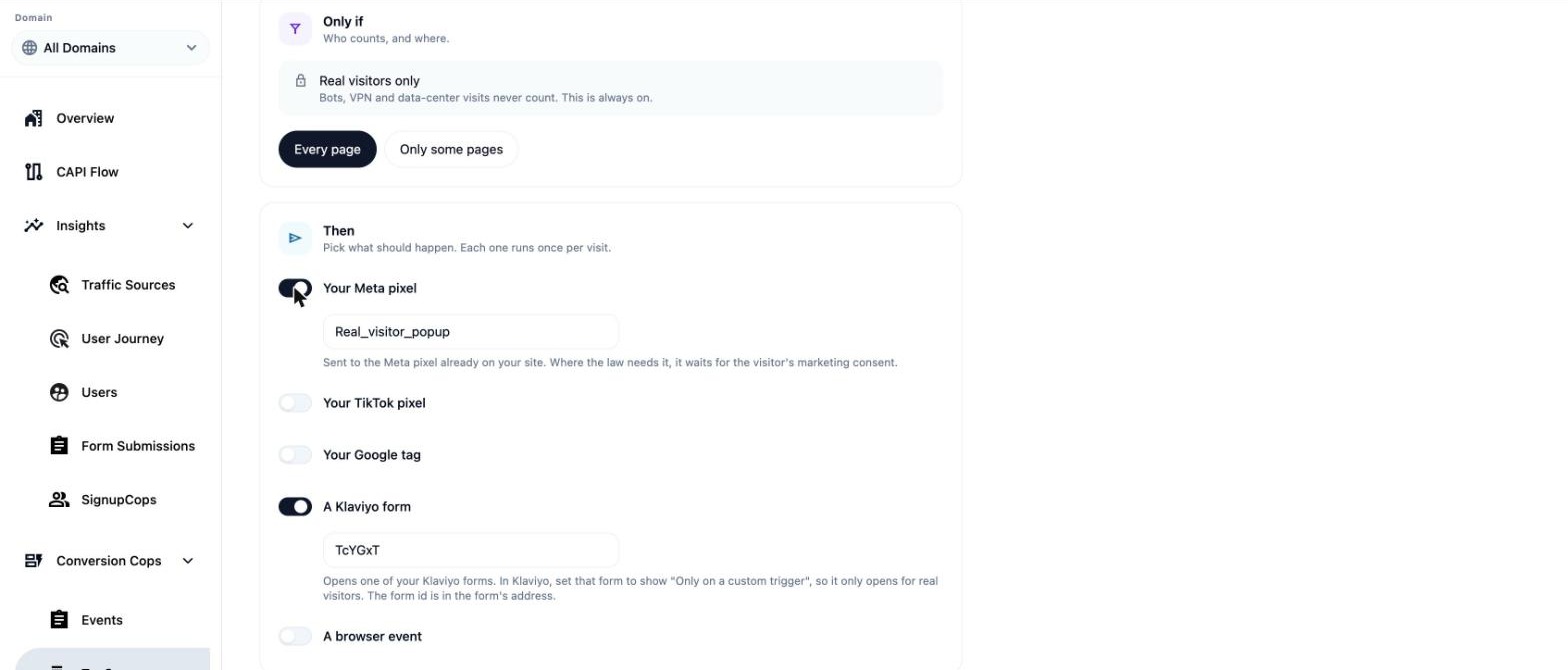Click the Events clipboard icon
The width and height of the screenshot is (1568, 670).
pos(59,620)
